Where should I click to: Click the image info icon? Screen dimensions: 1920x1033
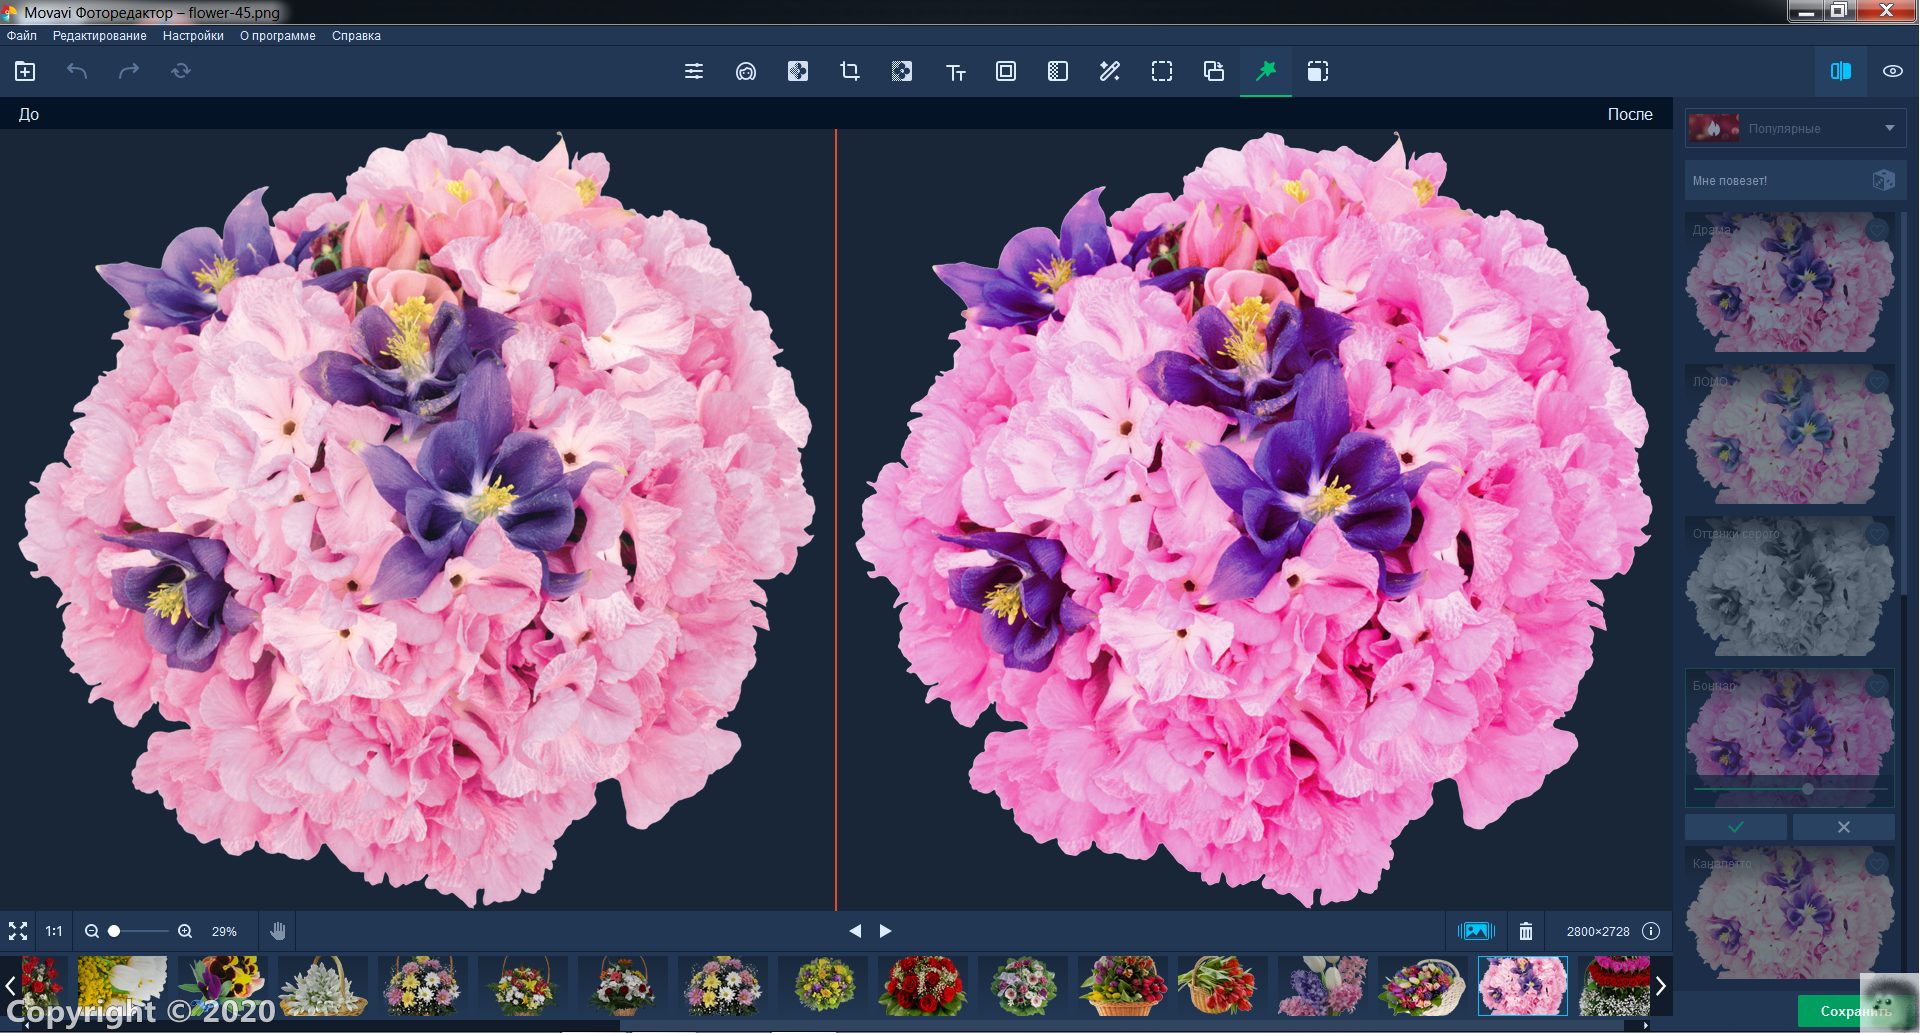point(1651,931)
